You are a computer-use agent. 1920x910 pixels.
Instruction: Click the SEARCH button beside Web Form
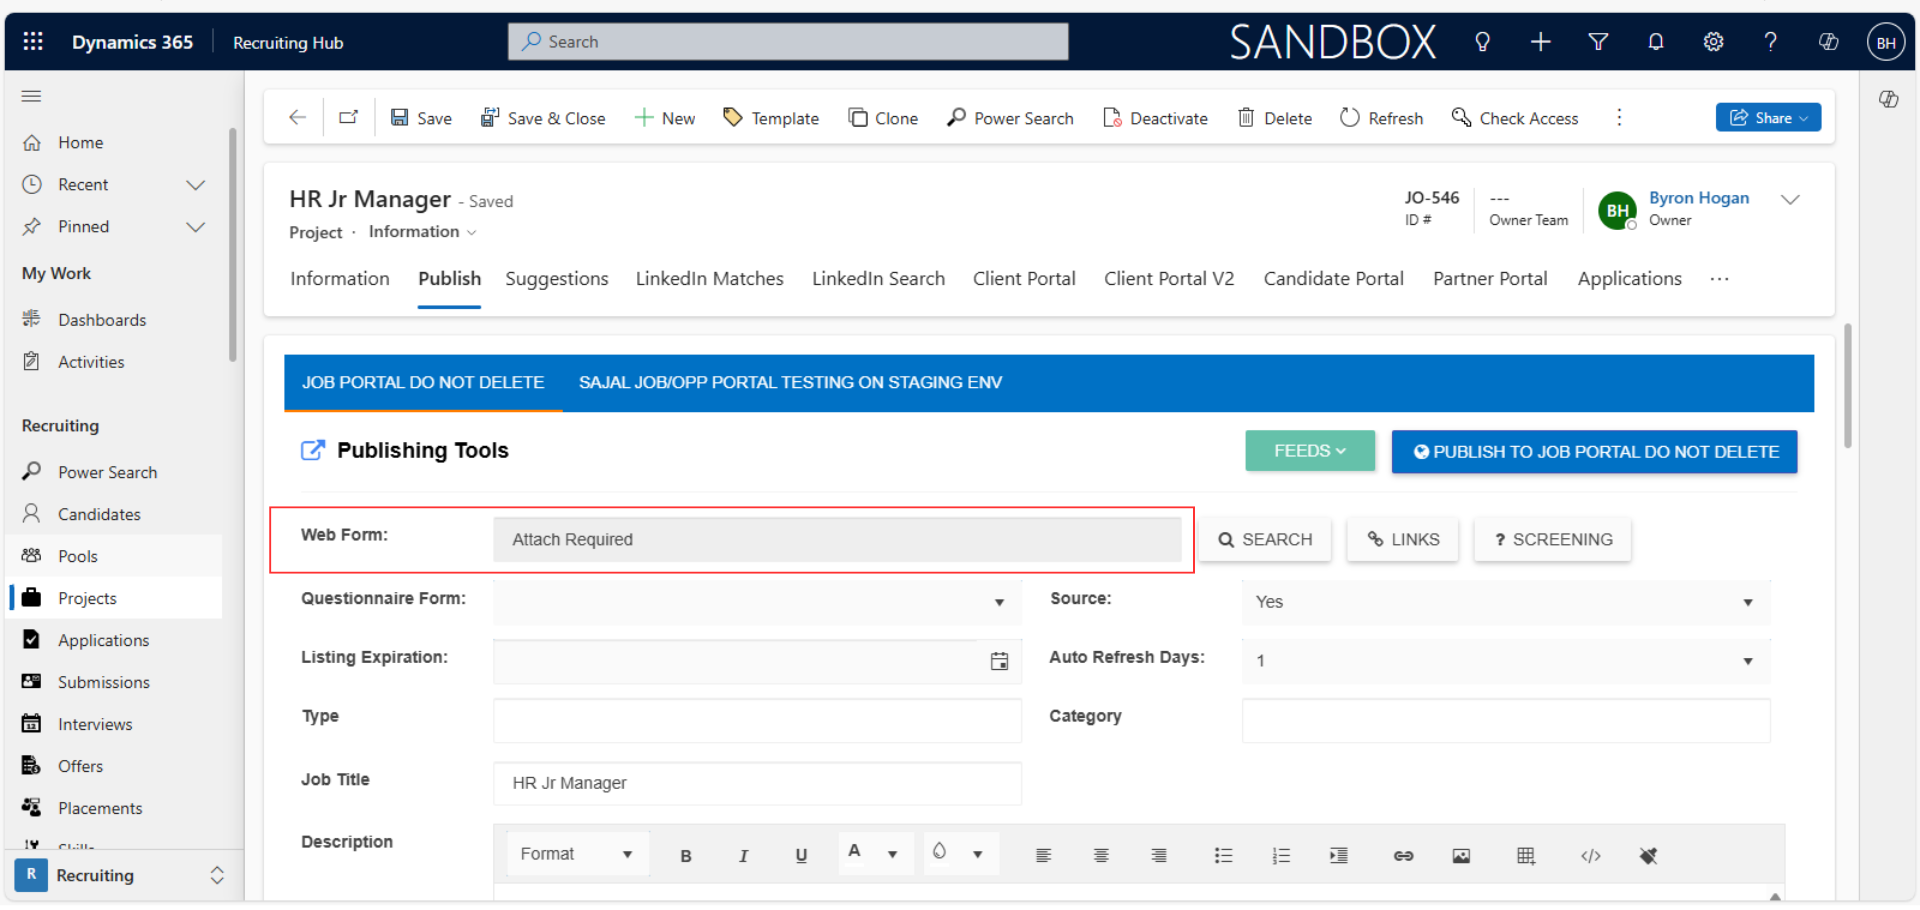pyautogui.click(x=1265, y=540)
